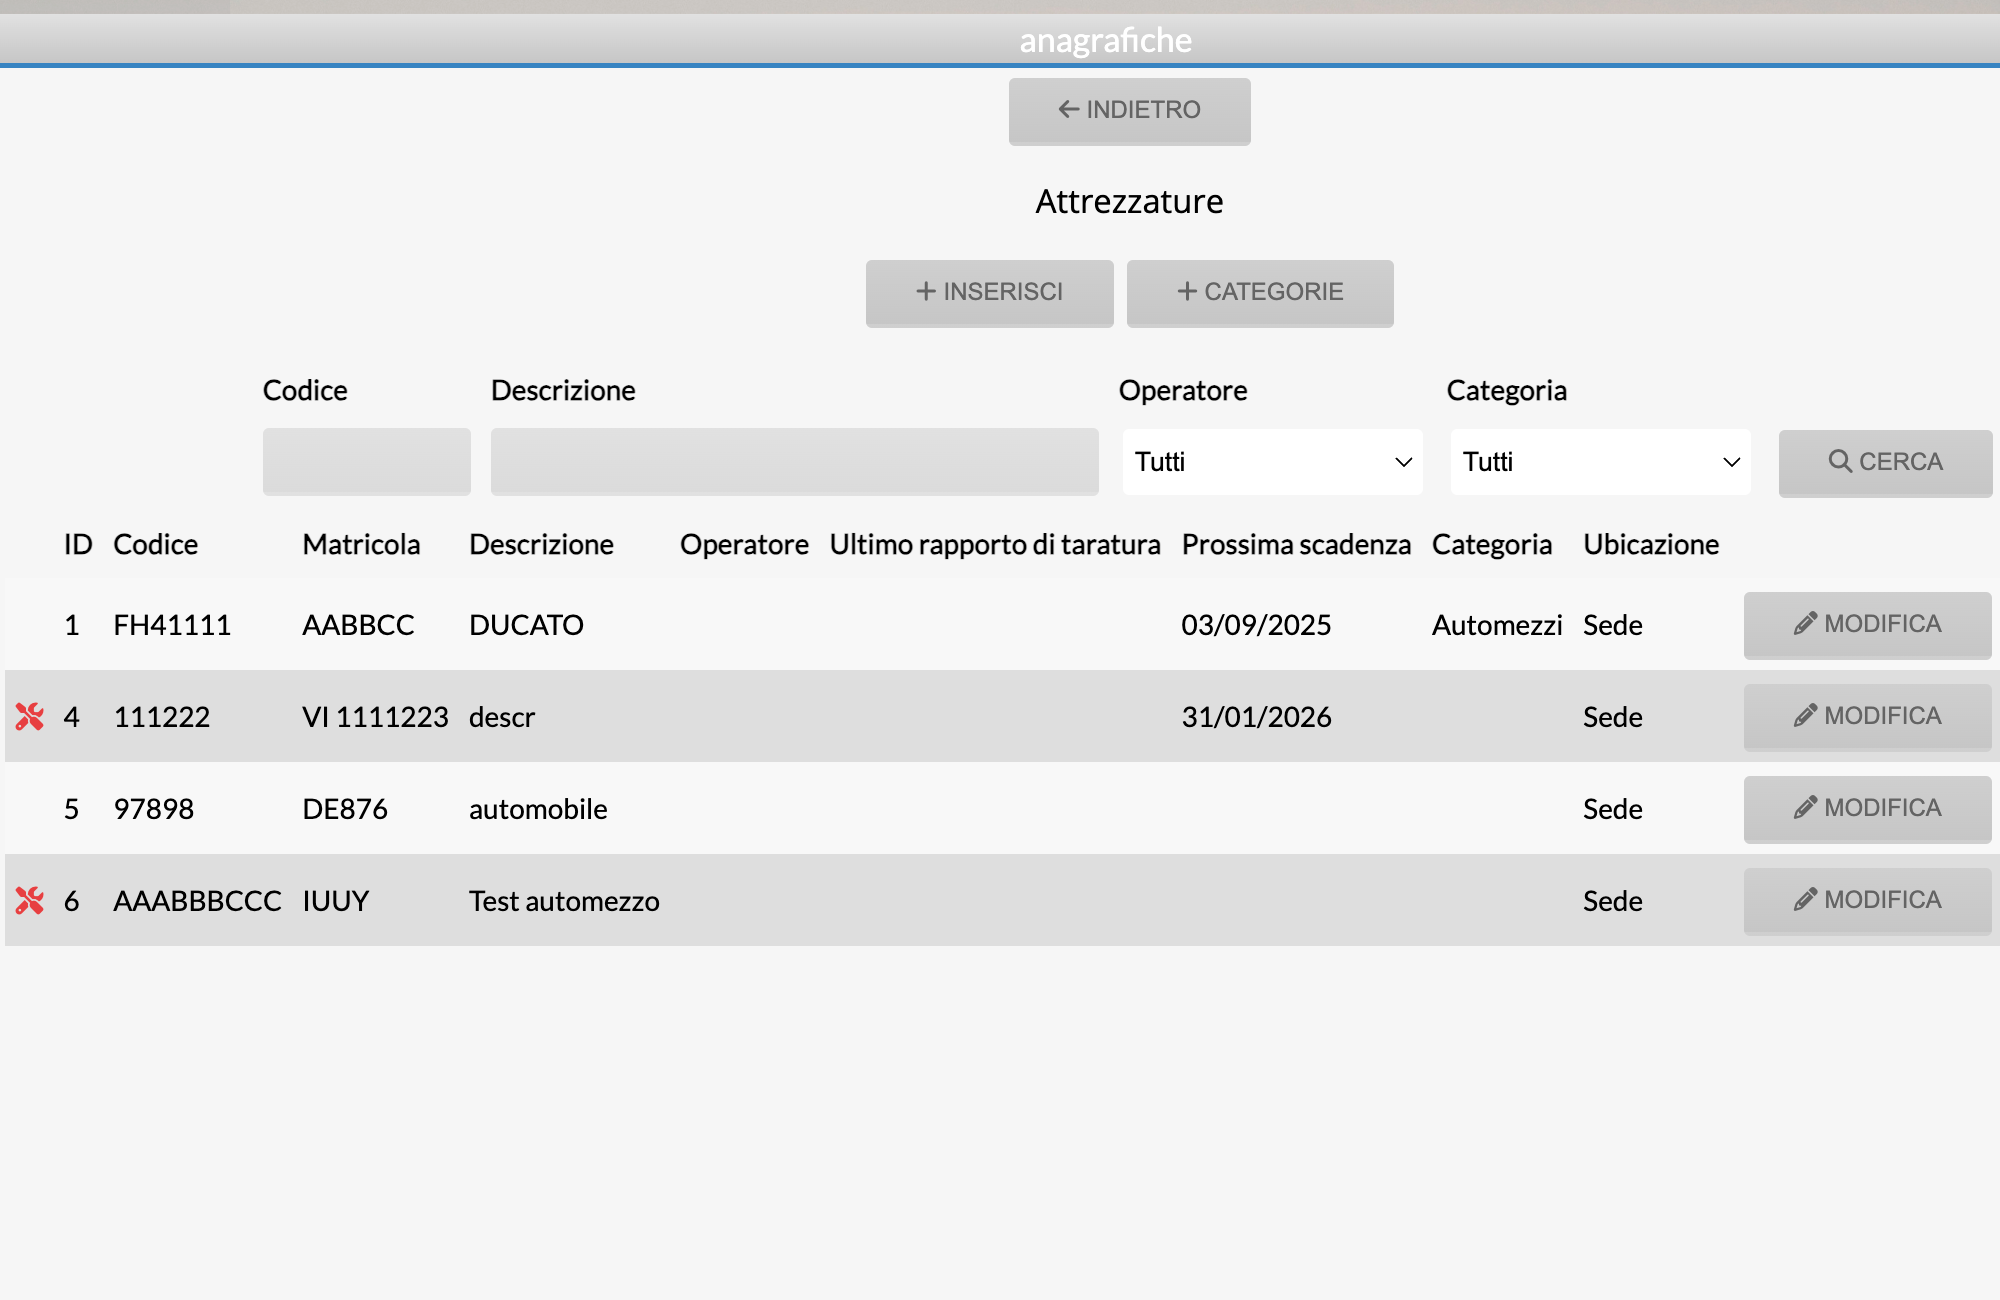Click Ubicazione column header
Screen dimensions: 2000x1300
pyautogui.click(x=1651, y=545)
